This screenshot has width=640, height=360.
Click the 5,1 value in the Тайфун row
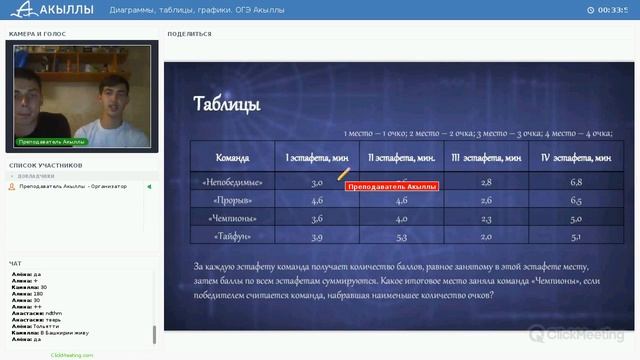click(576, 237)
